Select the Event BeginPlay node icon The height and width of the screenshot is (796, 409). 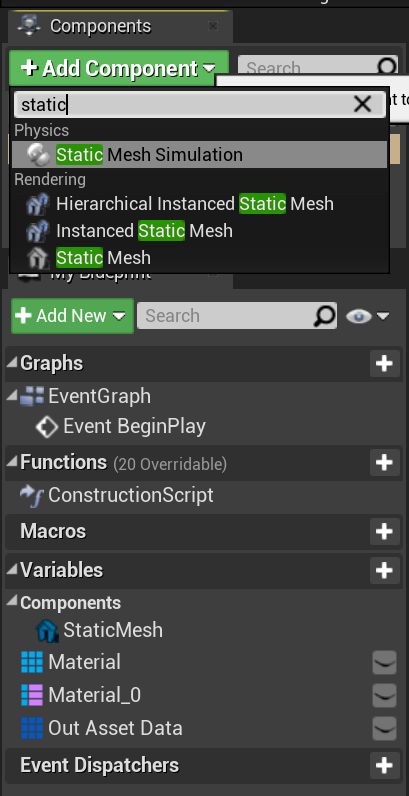[47, 426]
